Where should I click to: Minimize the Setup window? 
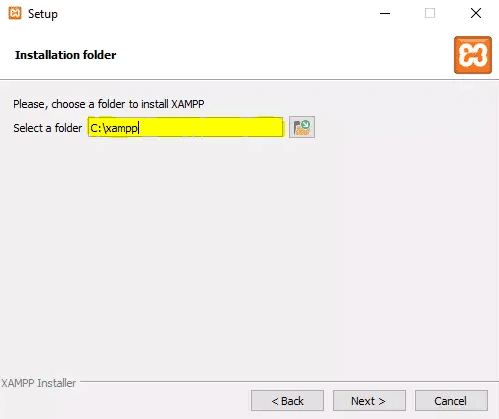coord(385,13)
